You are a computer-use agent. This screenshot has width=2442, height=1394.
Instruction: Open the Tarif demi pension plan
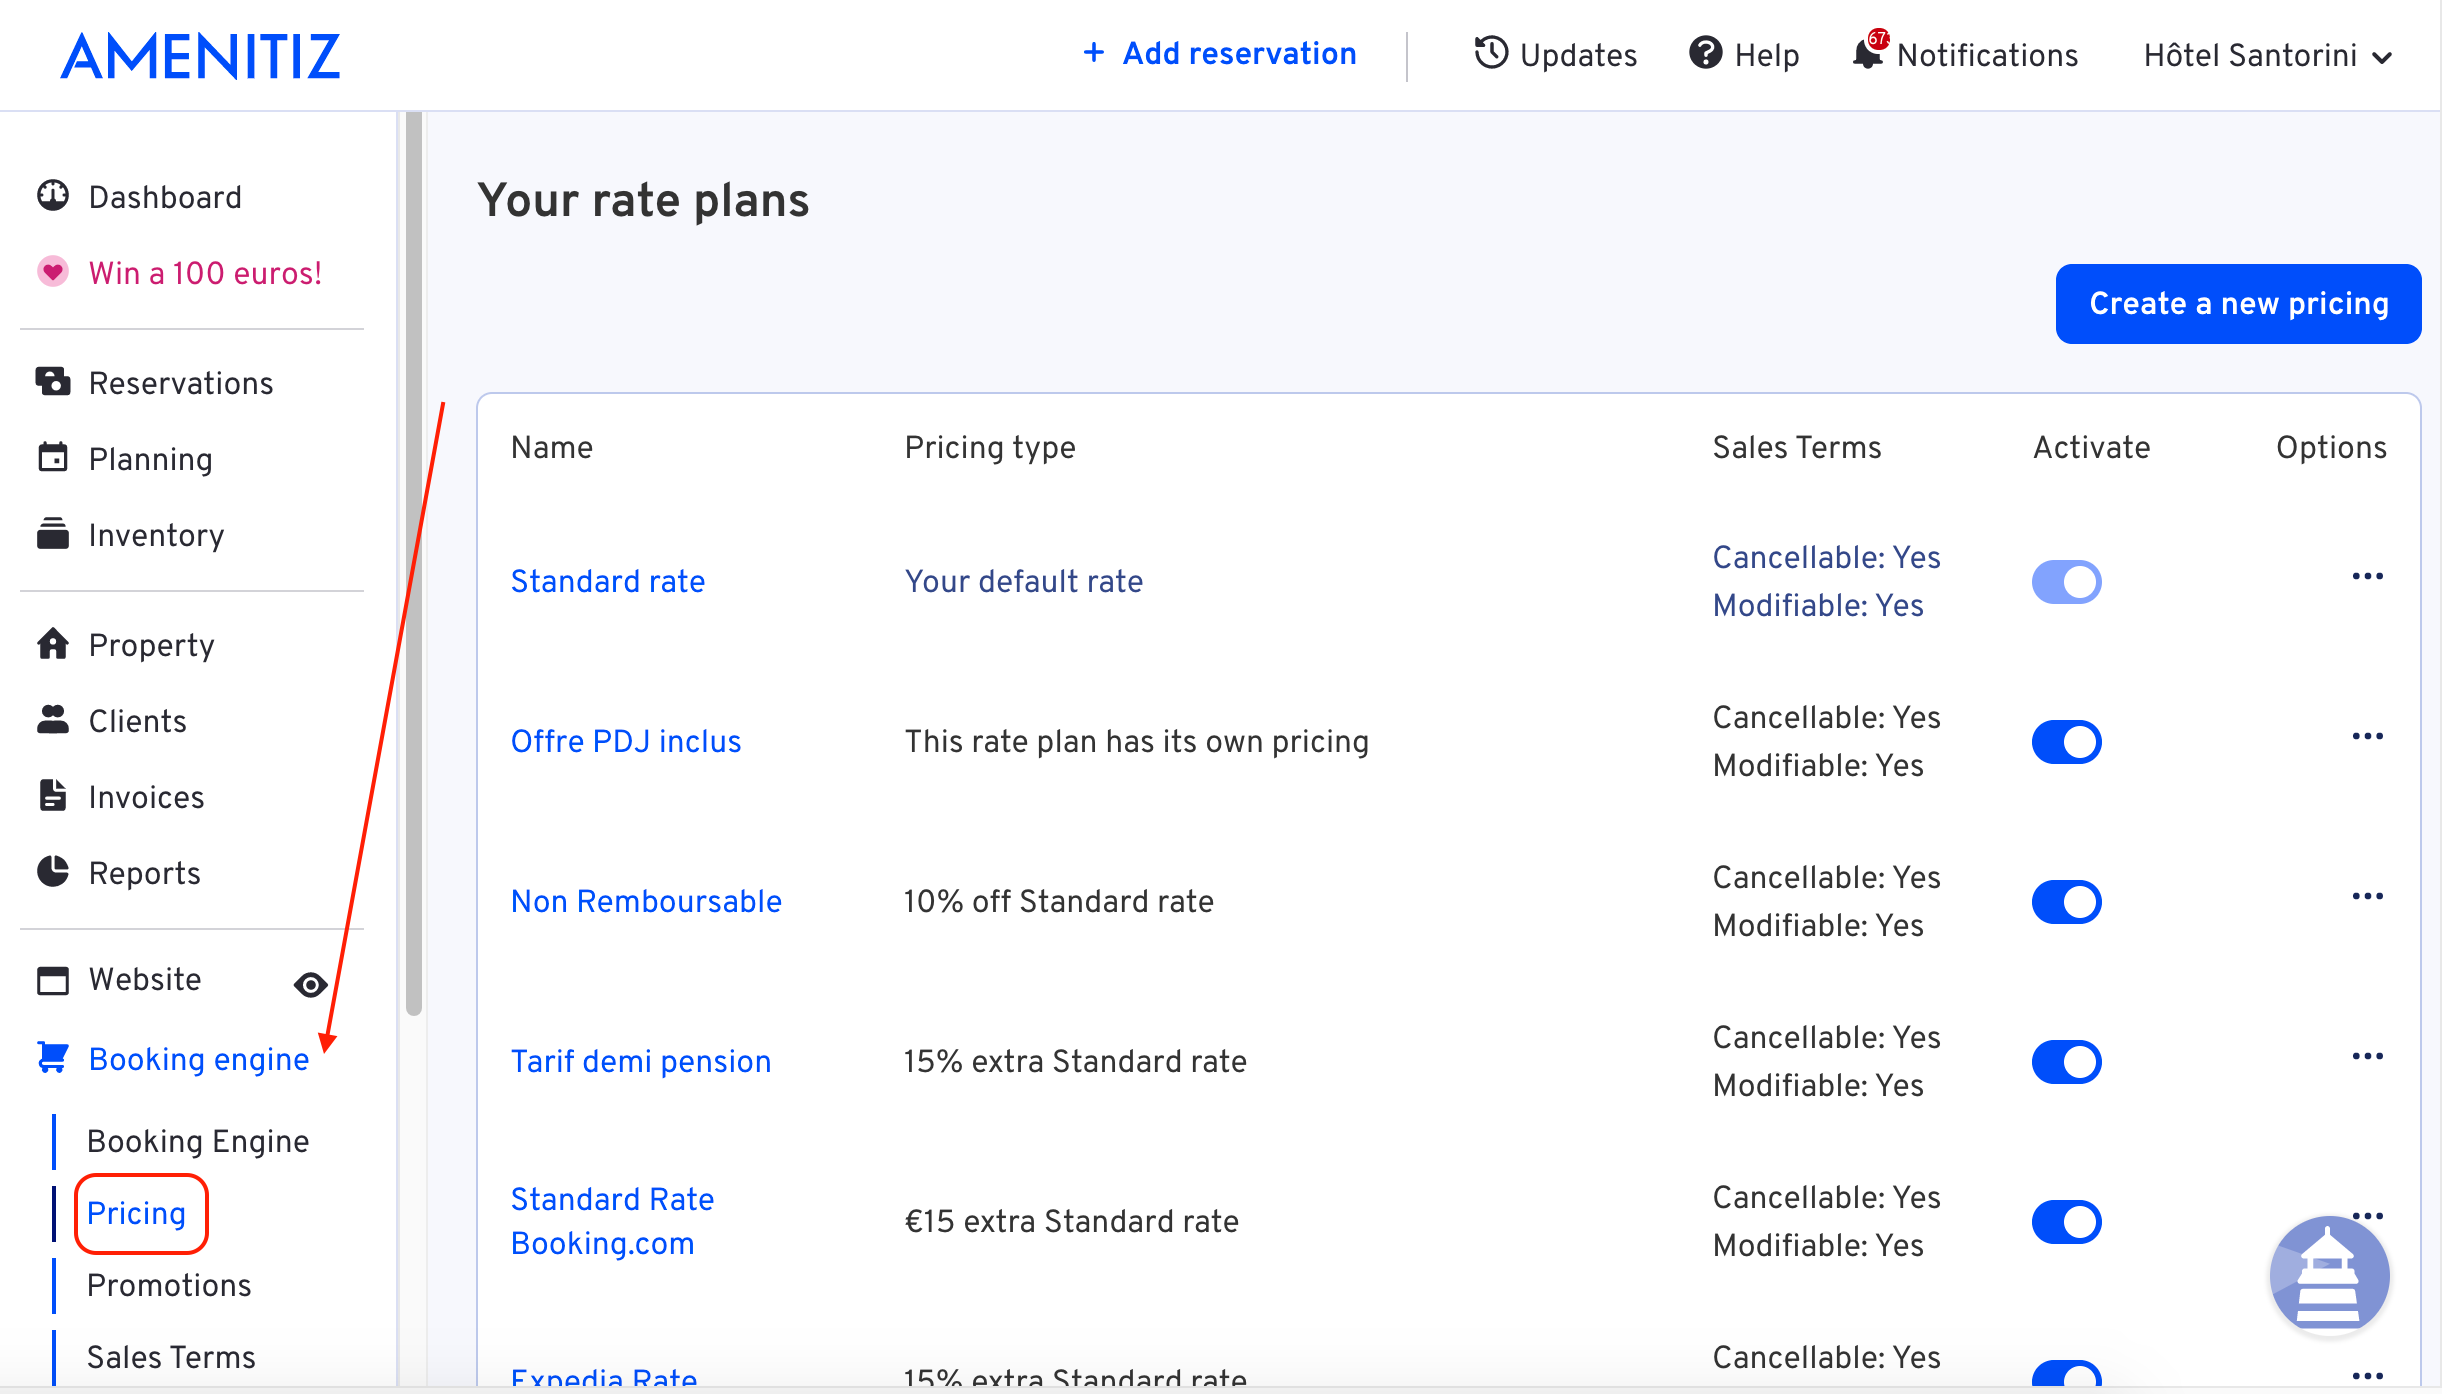(641, 1061)
